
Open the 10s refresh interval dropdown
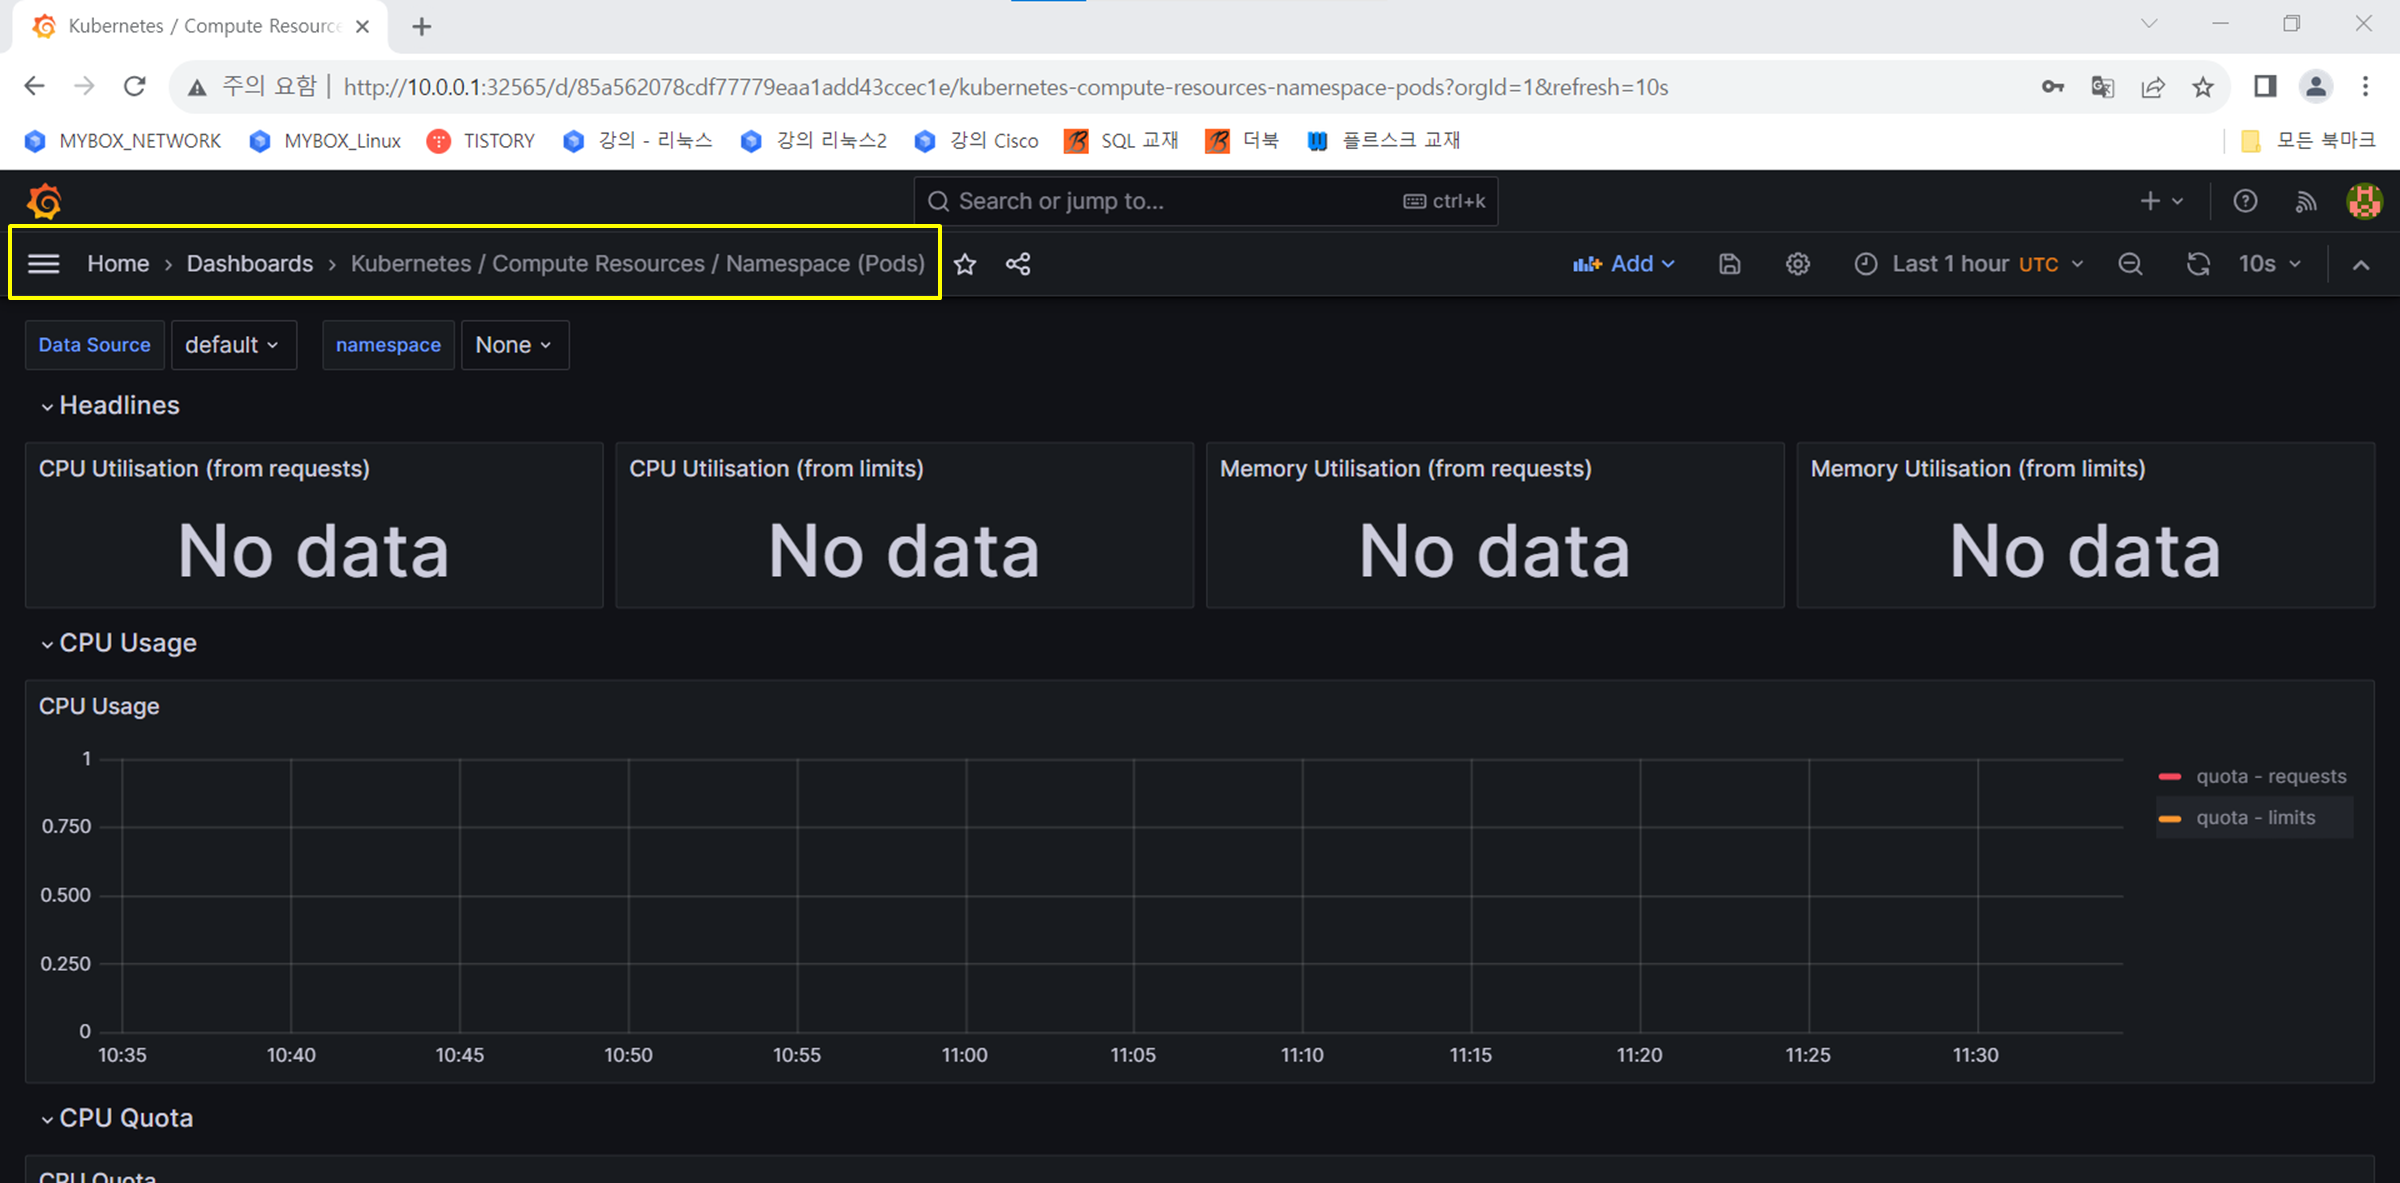2270,264
